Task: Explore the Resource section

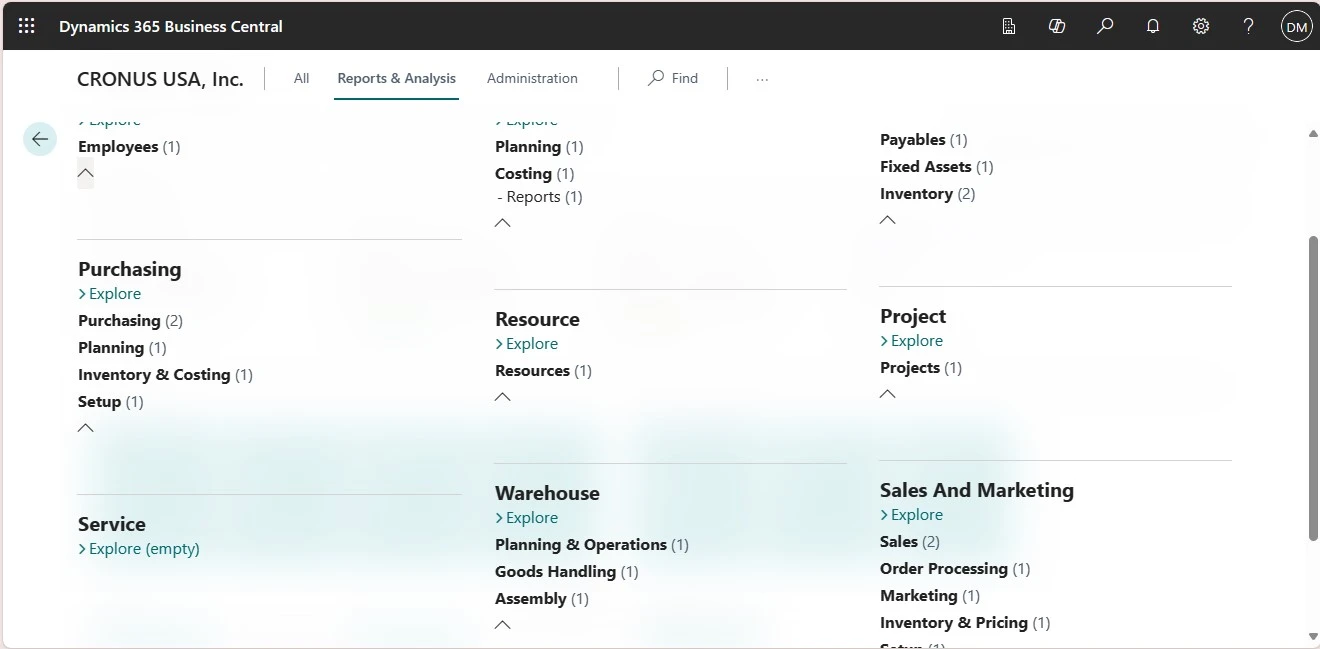Action: point(527,344)
